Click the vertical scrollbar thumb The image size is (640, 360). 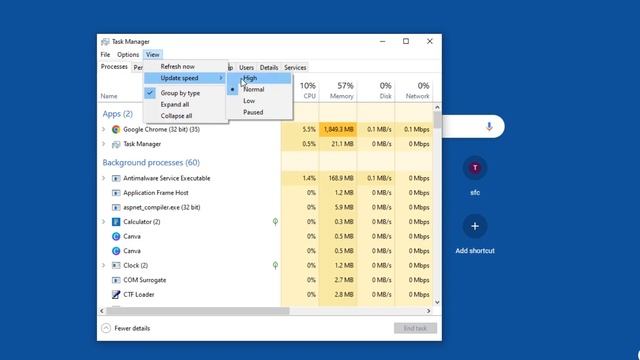tap(437, 120)
